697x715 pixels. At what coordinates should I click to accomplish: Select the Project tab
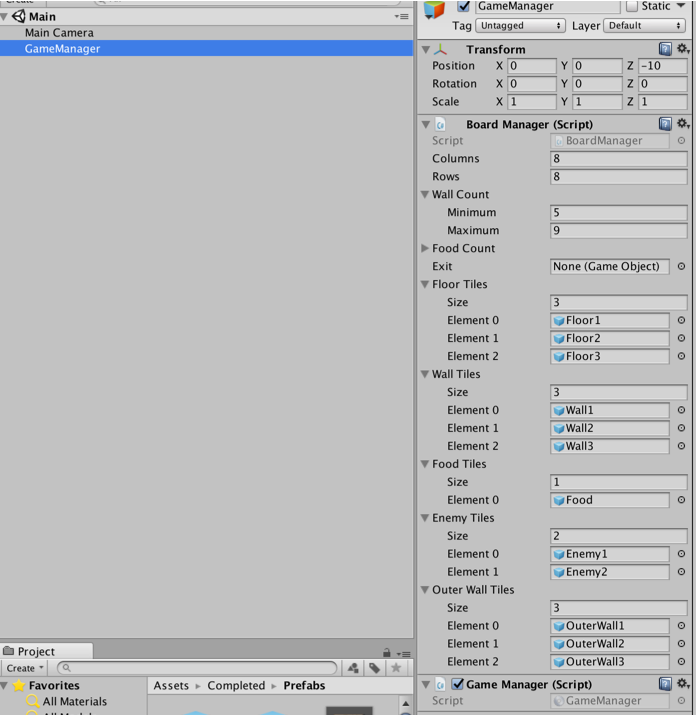(x=46, y=651)
